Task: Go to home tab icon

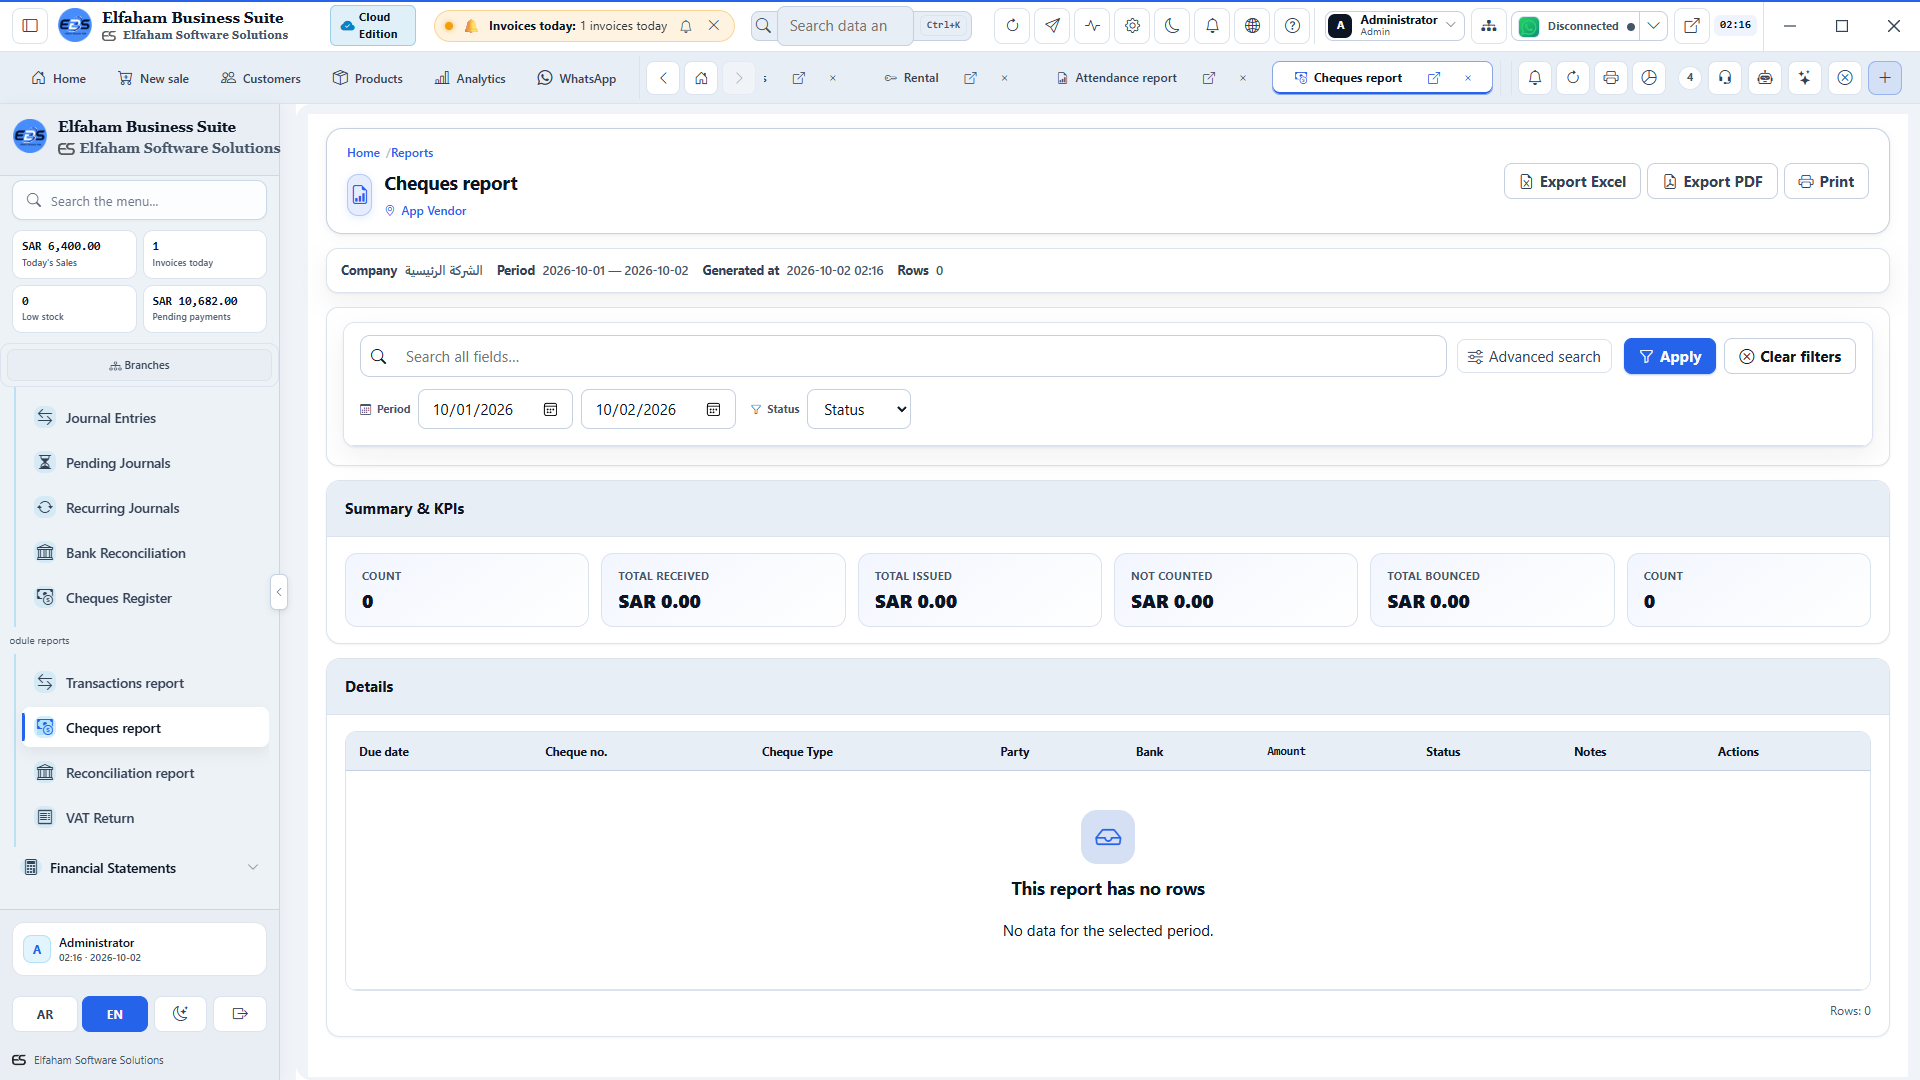Action: point(701,78)
